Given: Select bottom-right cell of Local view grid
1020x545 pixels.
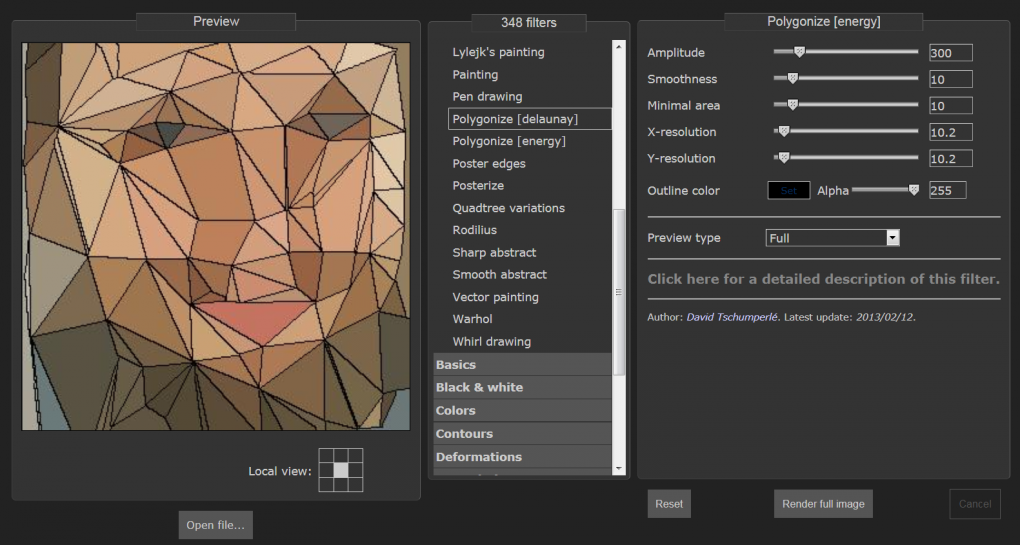Looking at the screenshot, I should 356,485.
